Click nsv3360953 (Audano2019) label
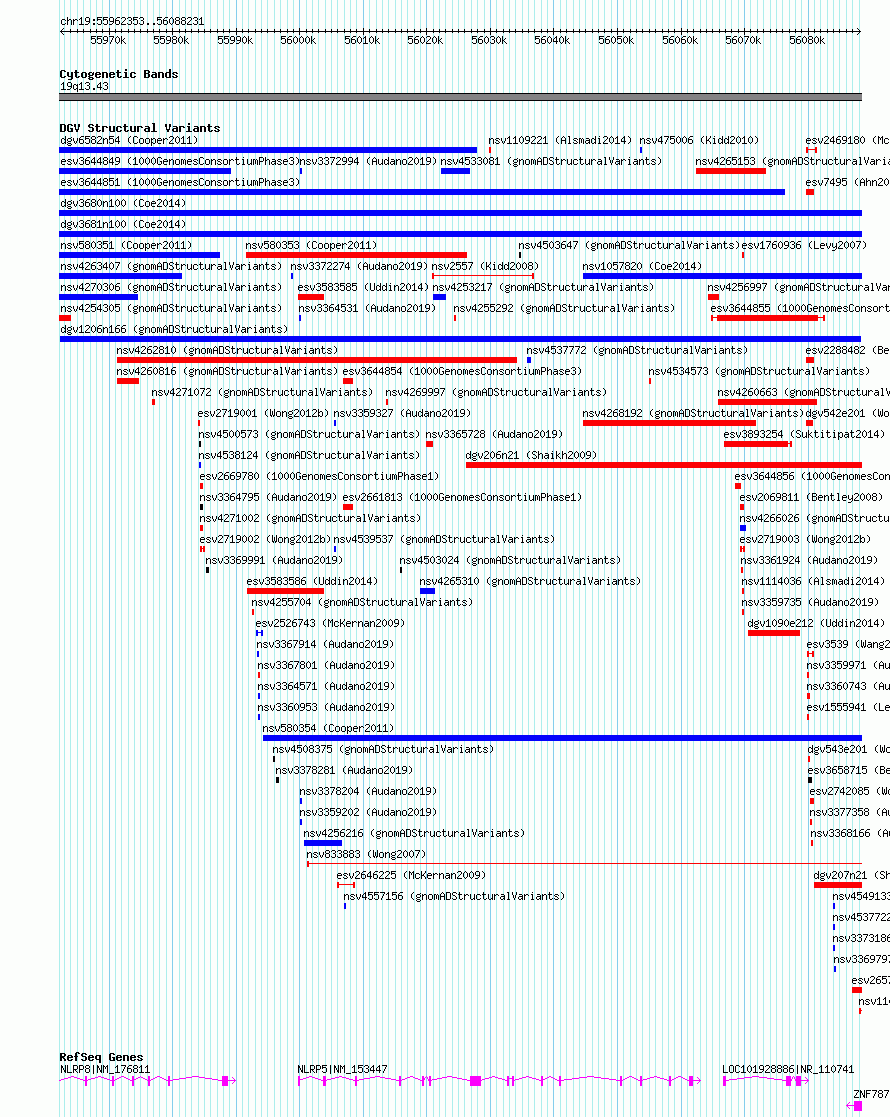 click(326, 707)
